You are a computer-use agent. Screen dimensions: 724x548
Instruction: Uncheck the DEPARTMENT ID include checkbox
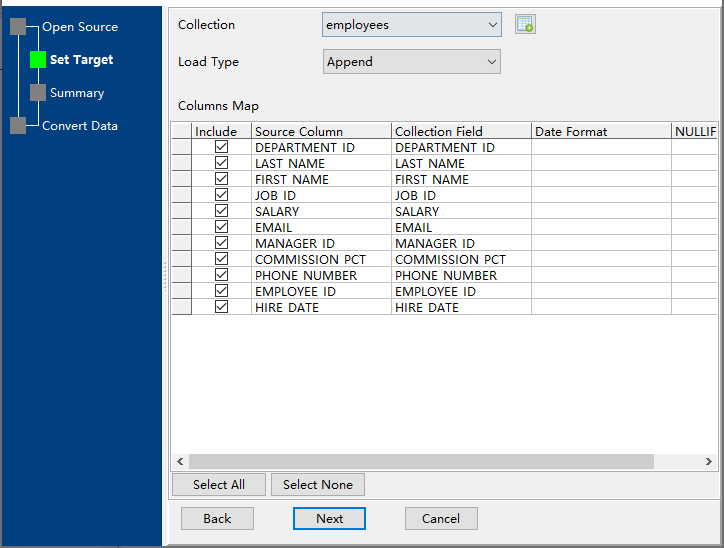click(x=221, y=147)
